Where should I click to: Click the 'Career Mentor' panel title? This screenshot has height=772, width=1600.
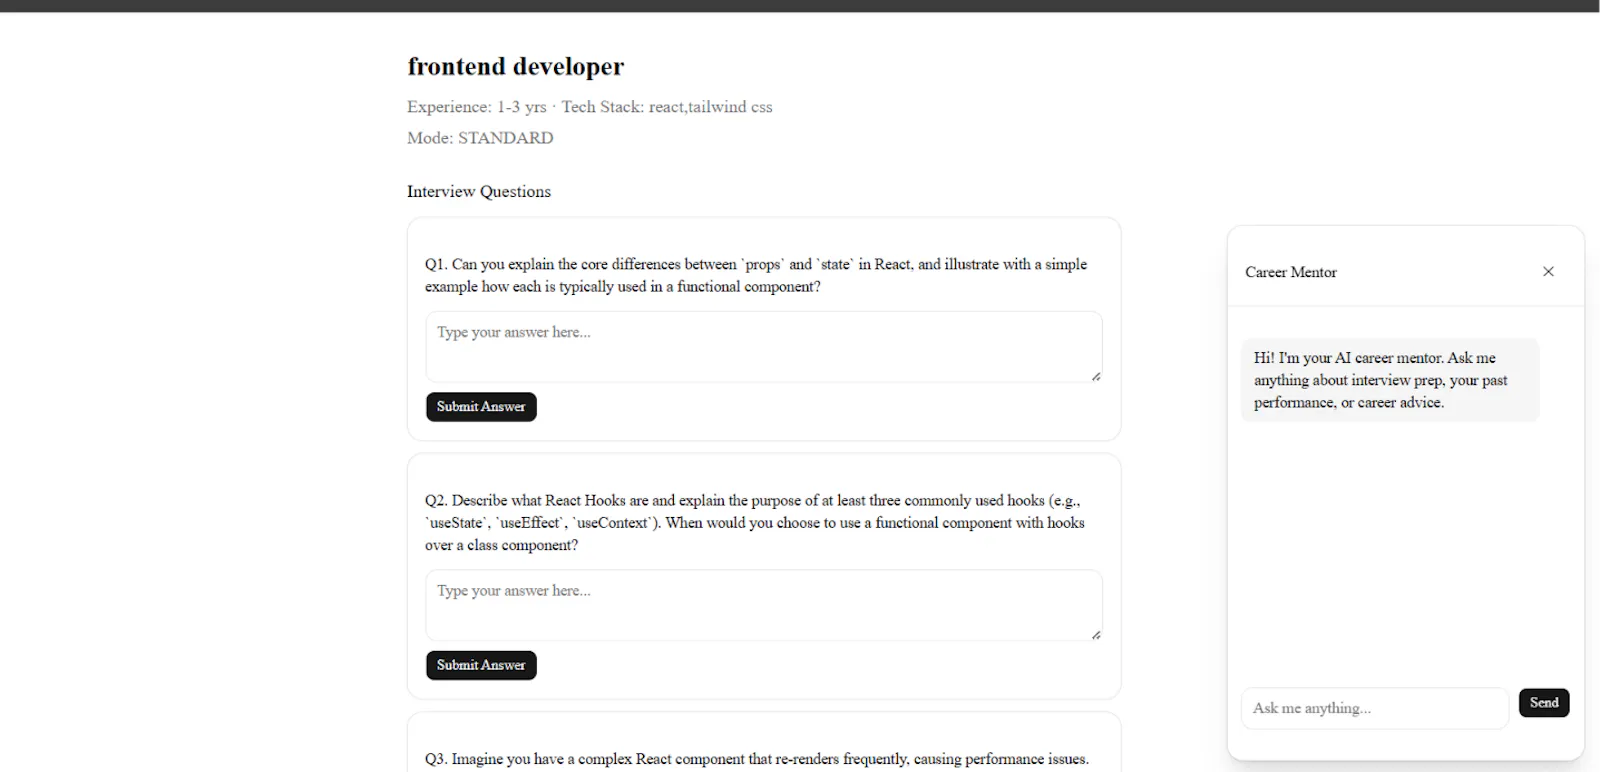pos(1291,272)
